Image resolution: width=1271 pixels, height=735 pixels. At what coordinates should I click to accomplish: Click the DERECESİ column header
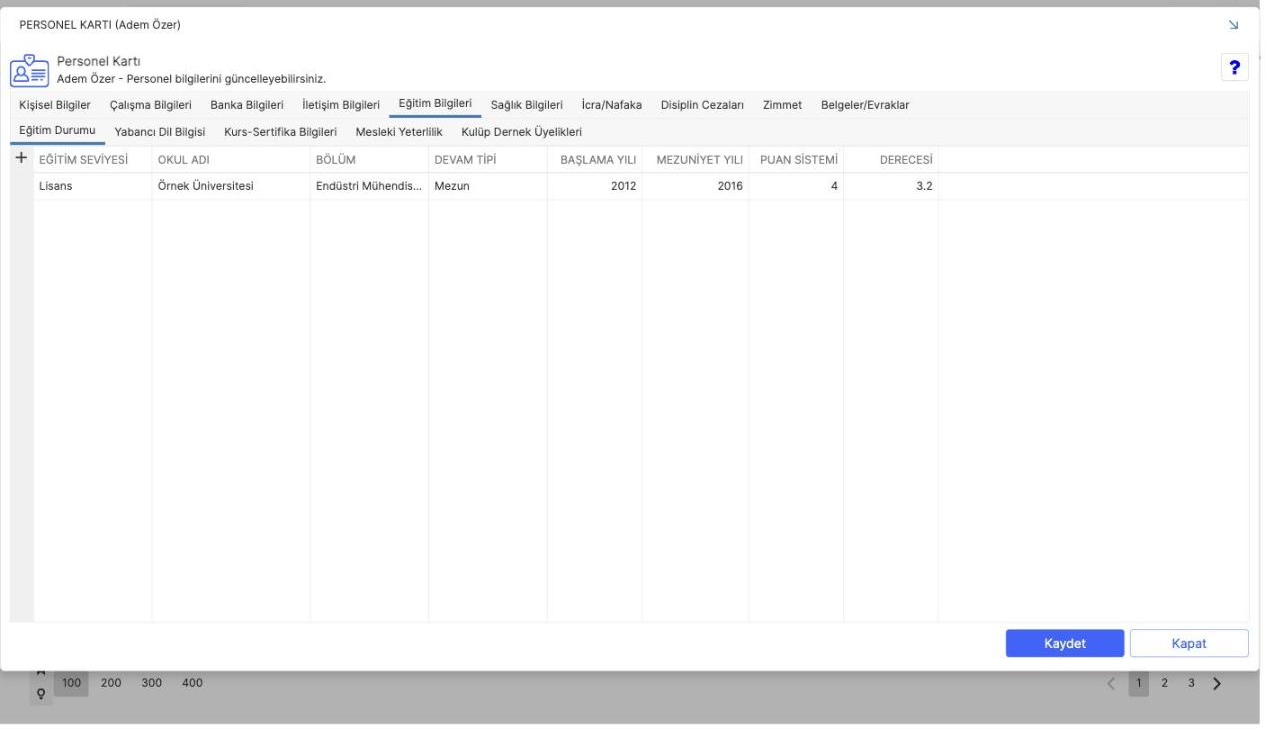891,159
